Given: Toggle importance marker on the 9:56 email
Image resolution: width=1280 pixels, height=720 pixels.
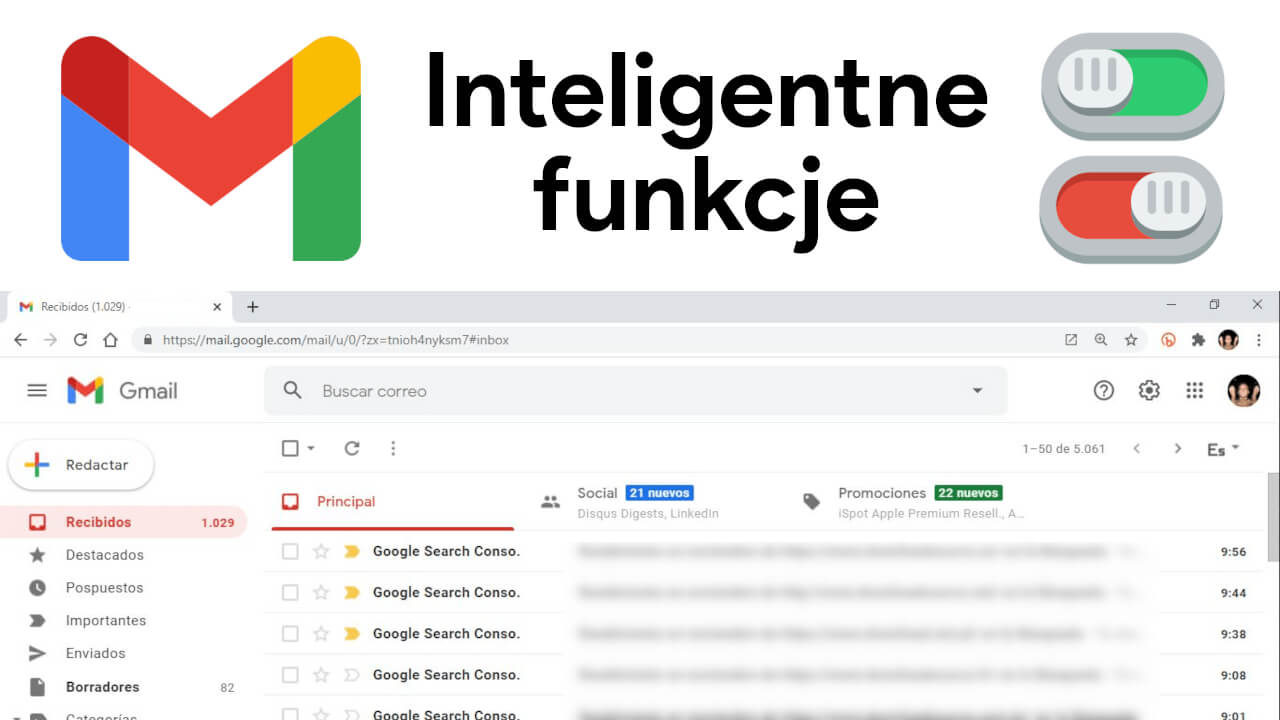Looking at the screenshot, I should (x=351, y=551).
